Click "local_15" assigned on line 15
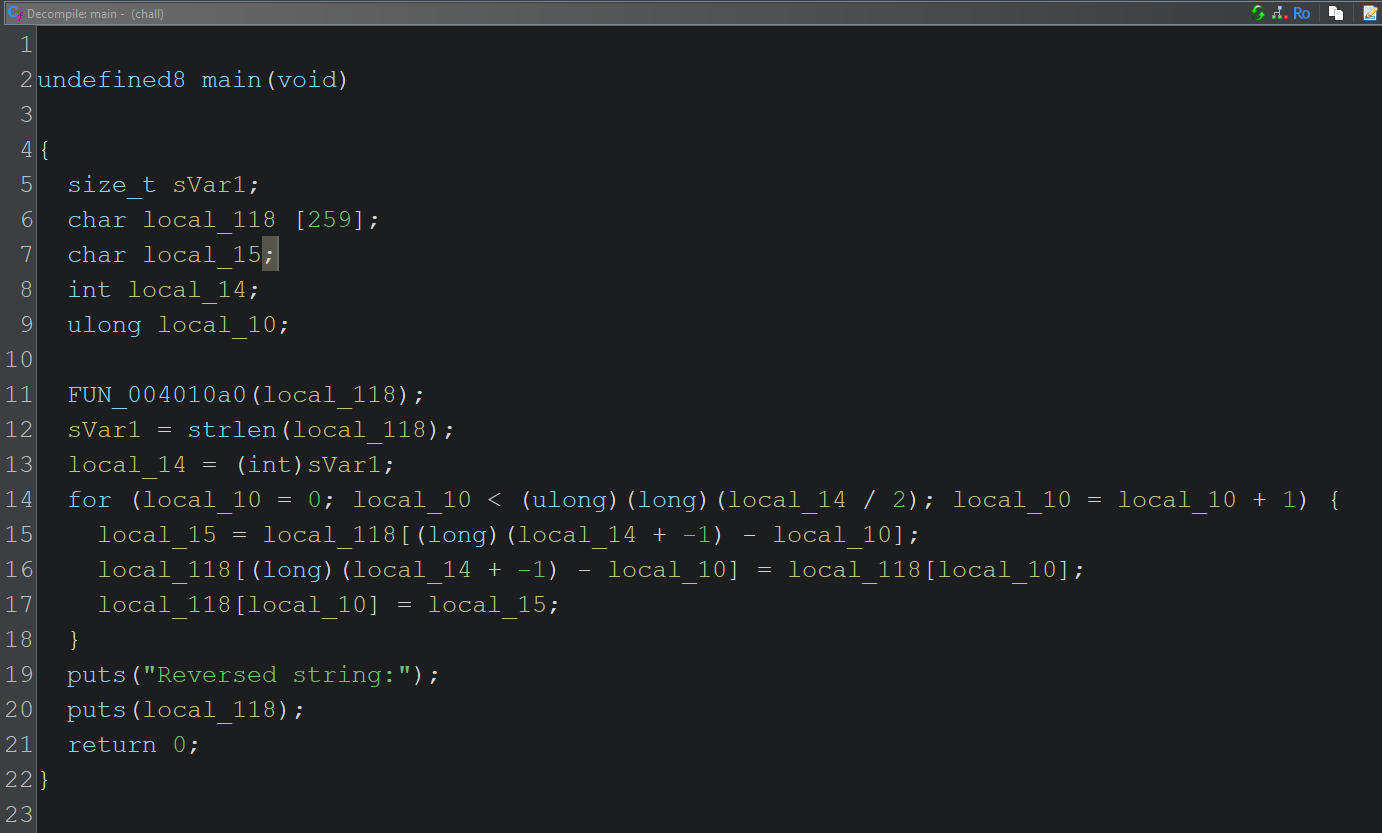This screenshot has width=1382, height=833. coord(157,535)
